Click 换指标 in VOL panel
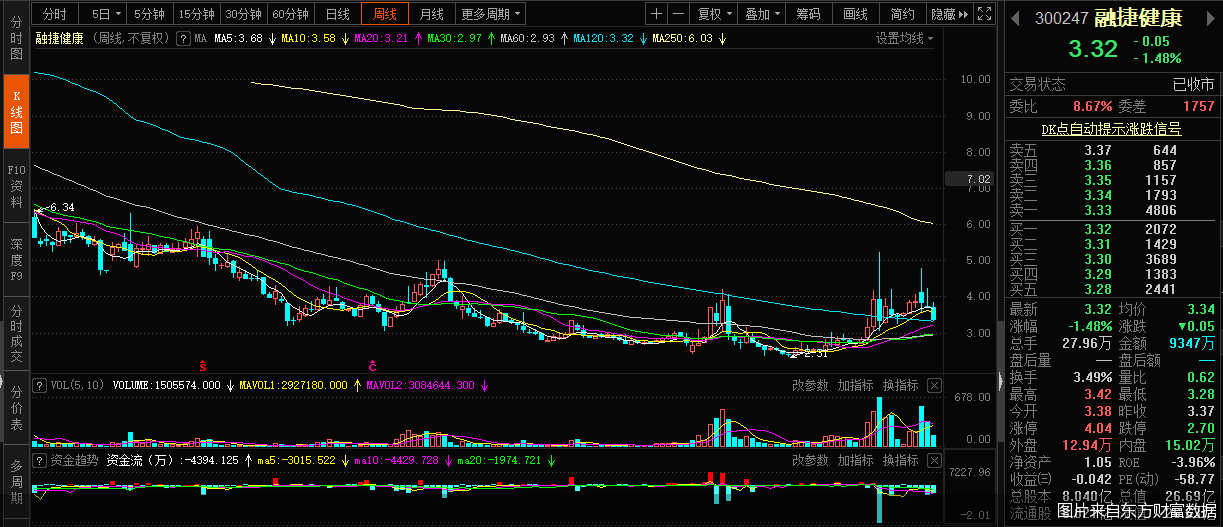 pyautogui.click(x=900, y=385)
